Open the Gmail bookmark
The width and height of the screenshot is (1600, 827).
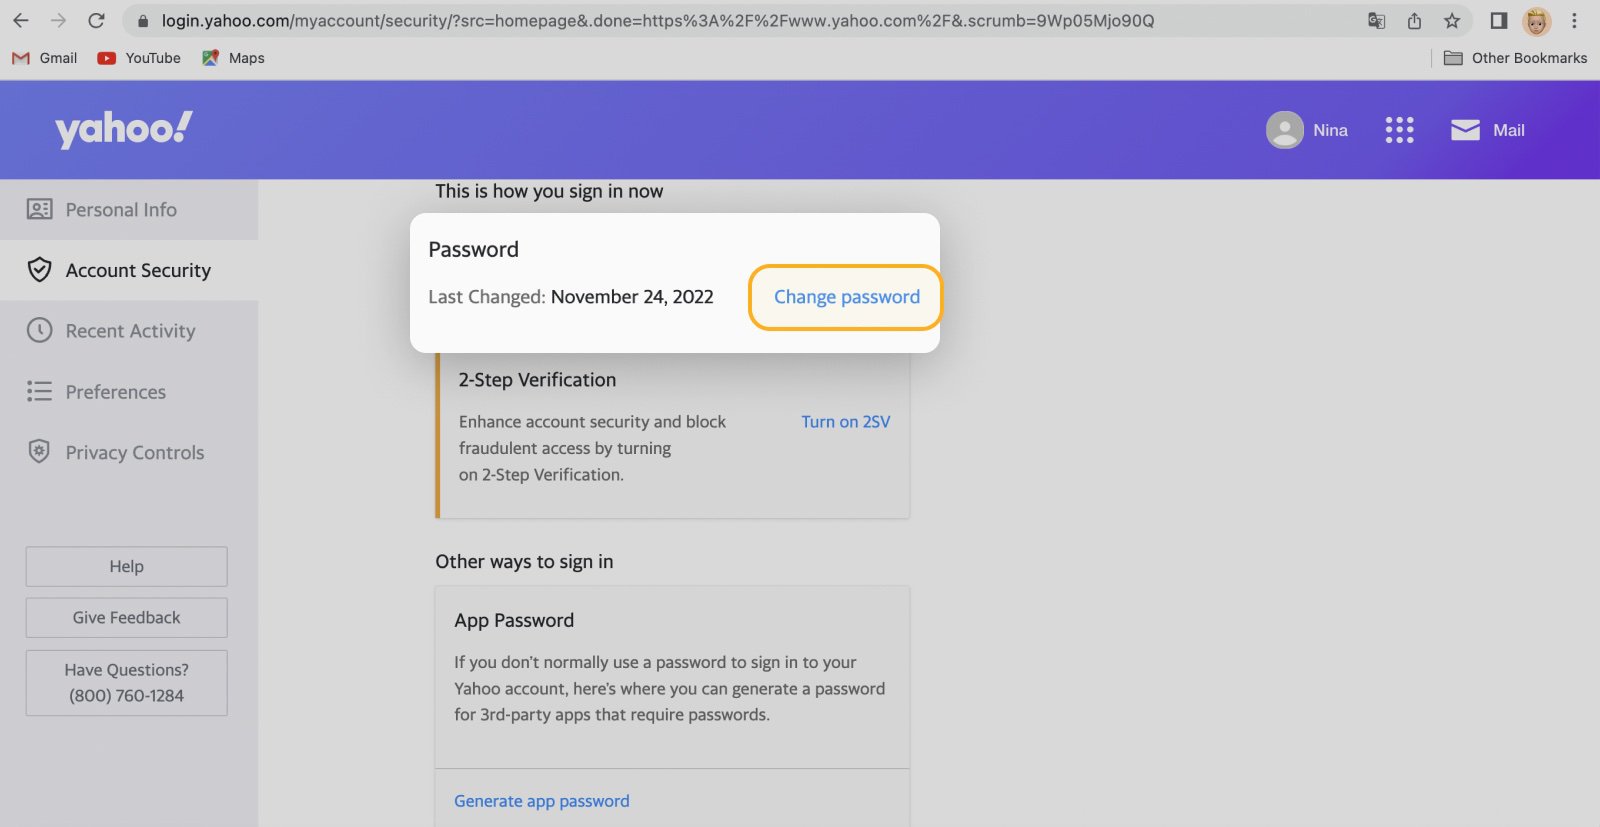[x=45, y=57]
